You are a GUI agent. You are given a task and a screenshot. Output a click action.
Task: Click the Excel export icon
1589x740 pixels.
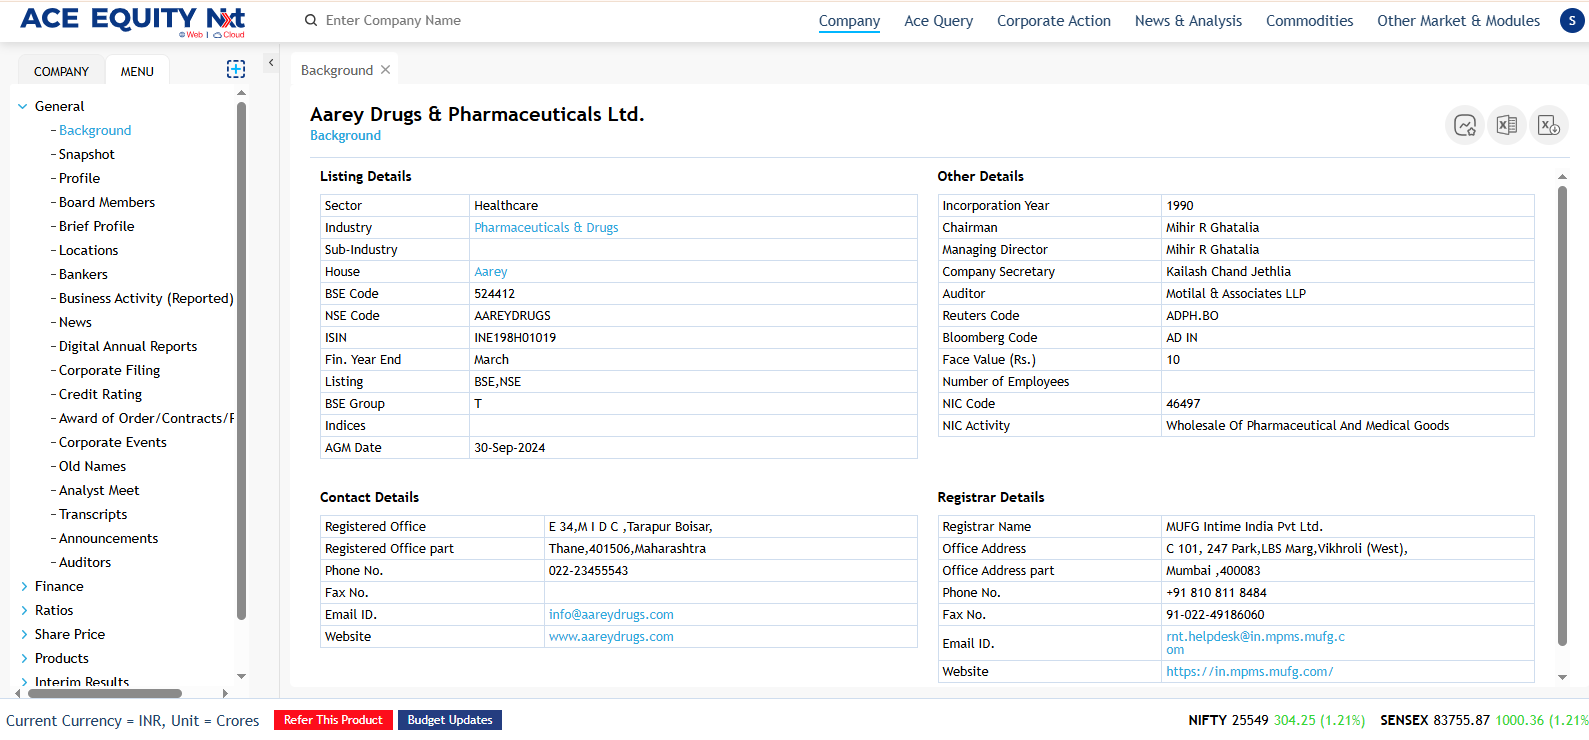(x=1506, y=125)
